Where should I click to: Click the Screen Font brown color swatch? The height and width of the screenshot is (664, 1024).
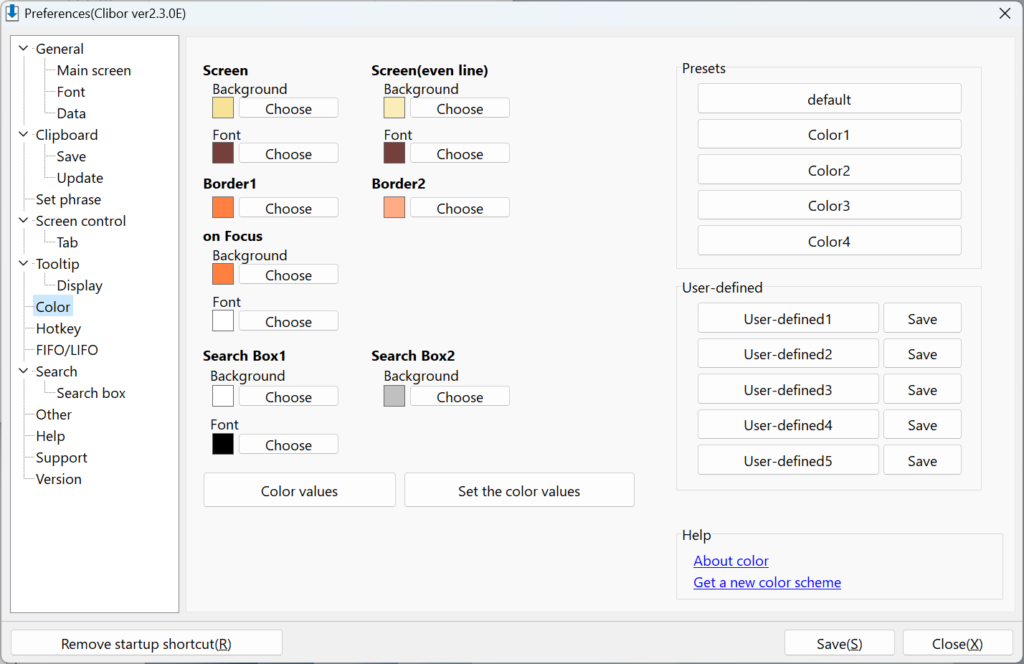point(223,153)
